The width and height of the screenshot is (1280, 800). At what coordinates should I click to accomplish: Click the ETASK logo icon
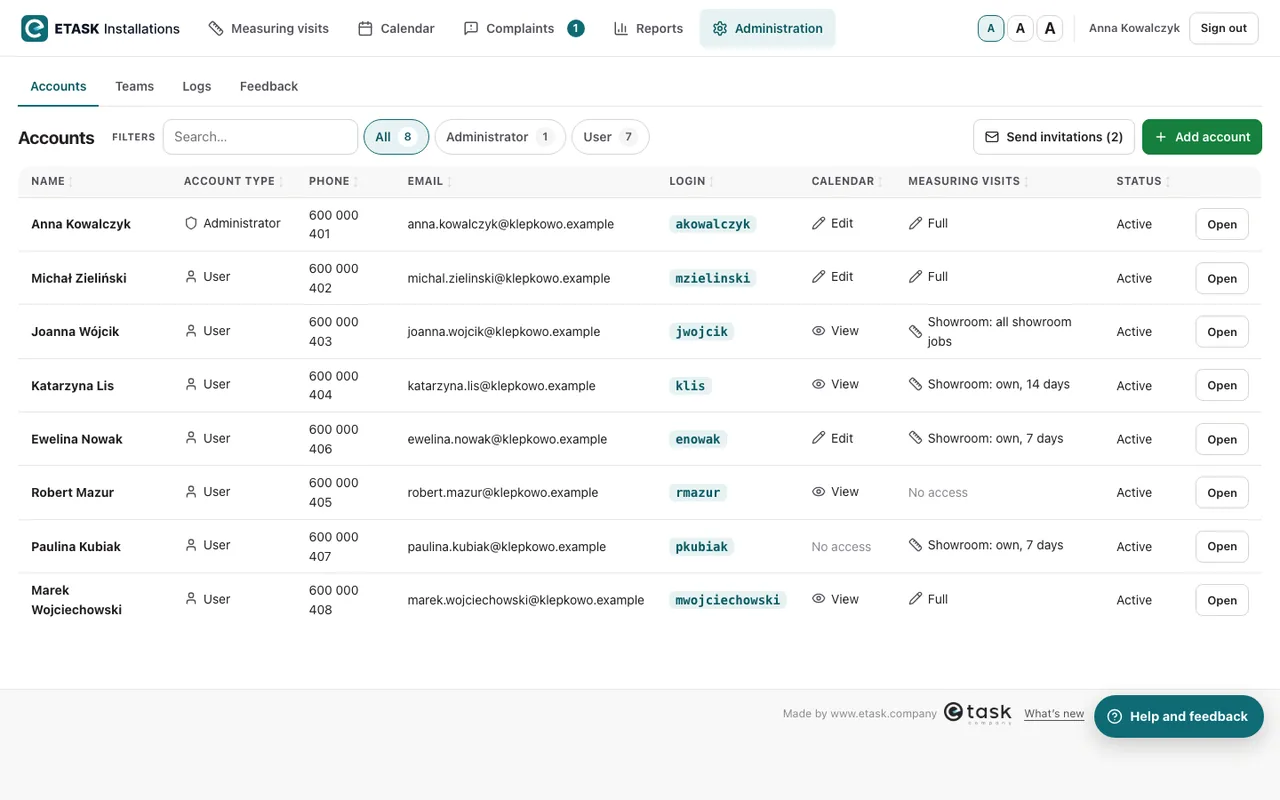point(34,28)
